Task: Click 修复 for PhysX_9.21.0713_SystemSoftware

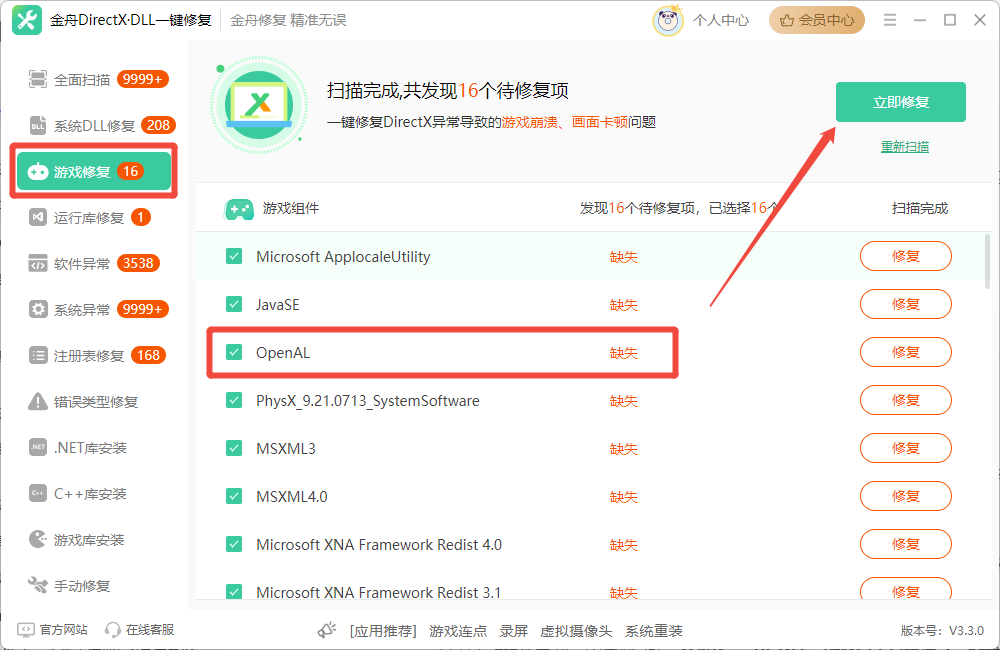Action: [x=906, y=400]
